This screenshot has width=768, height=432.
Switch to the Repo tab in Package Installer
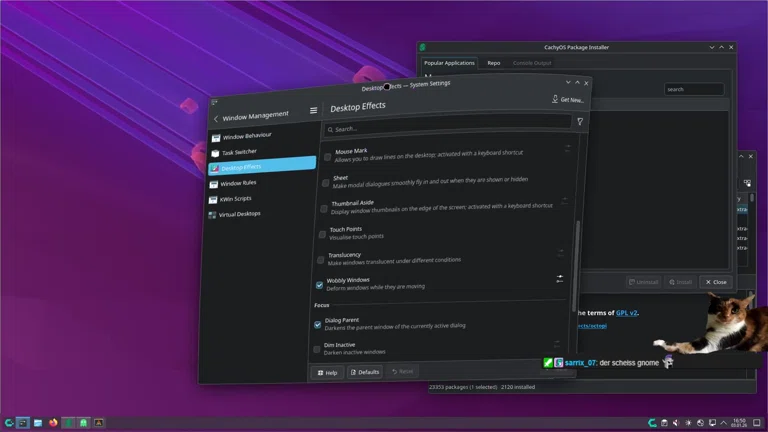point(494,63)
